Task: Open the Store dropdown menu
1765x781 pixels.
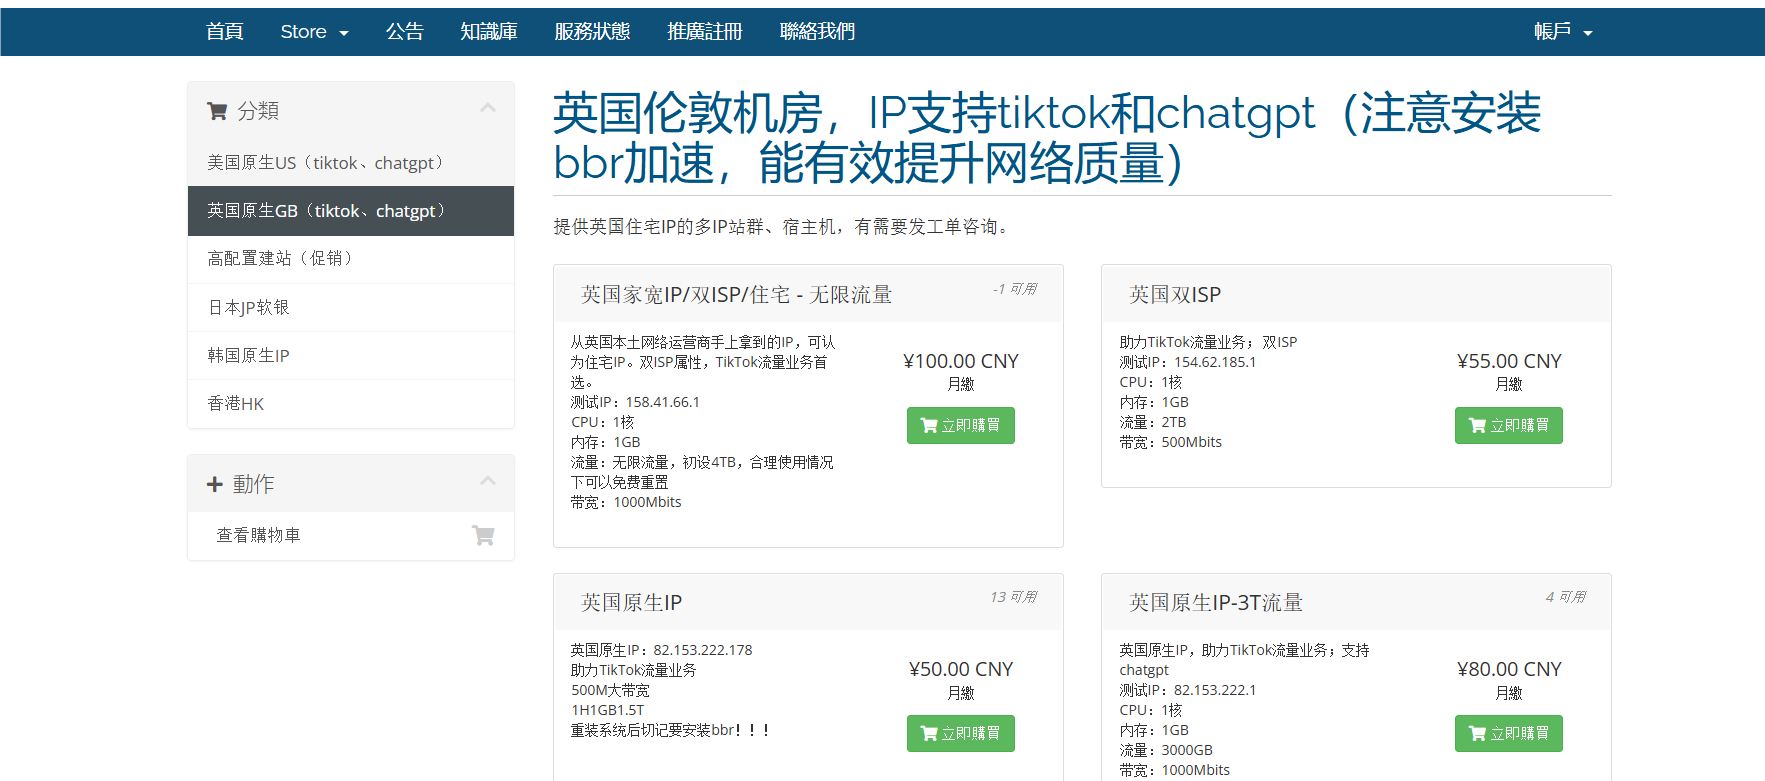Action: tap(314, 32)
